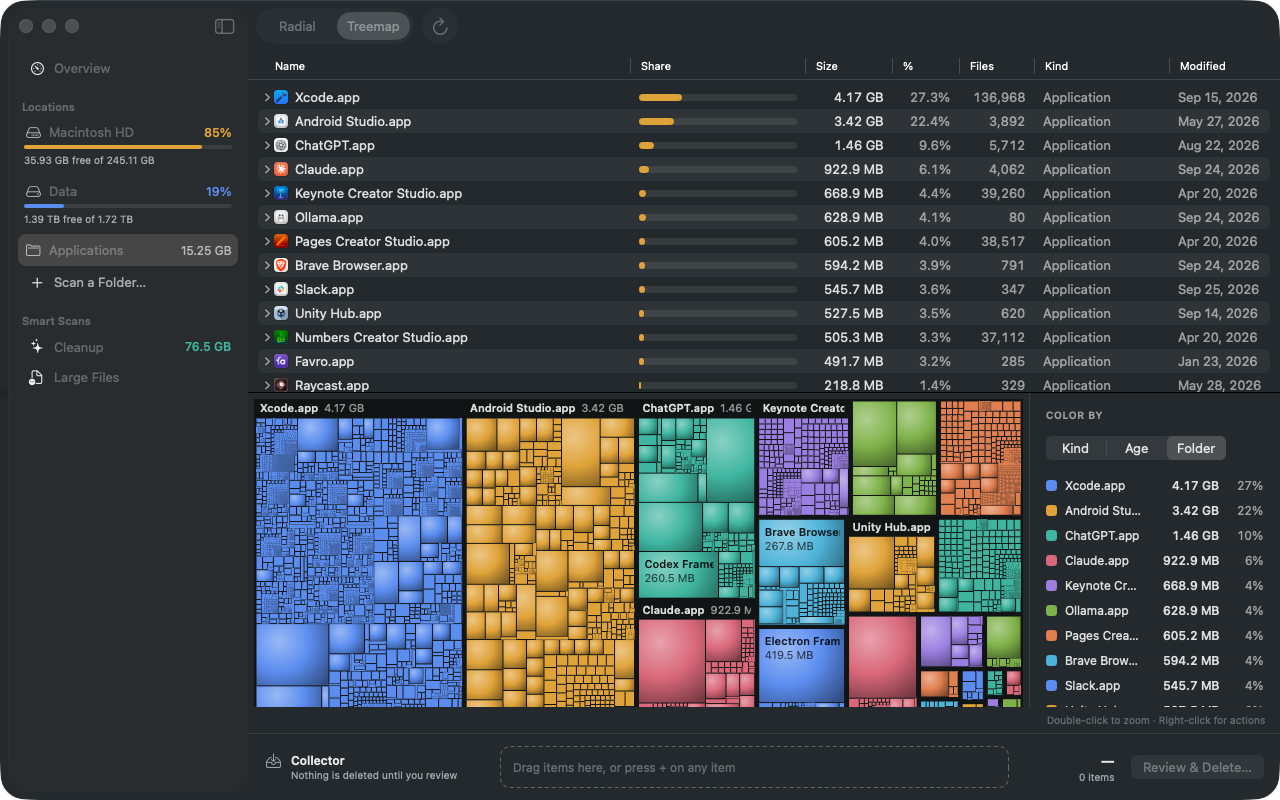
Task: Click the Unity Hub.app icon
Action: pyautogui.click(x=281, y=314)
